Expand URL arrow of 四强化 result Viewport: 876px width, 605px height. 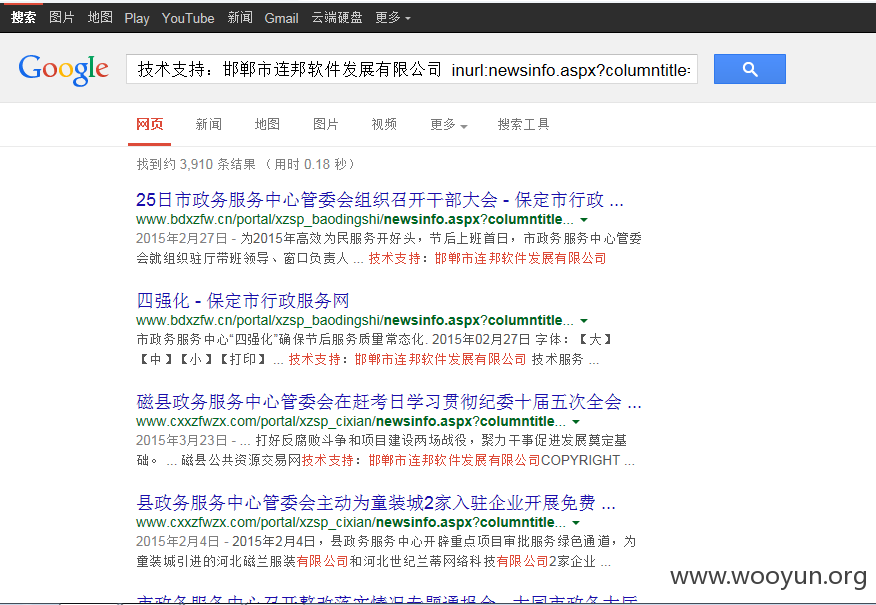click(x=584, y=321)
